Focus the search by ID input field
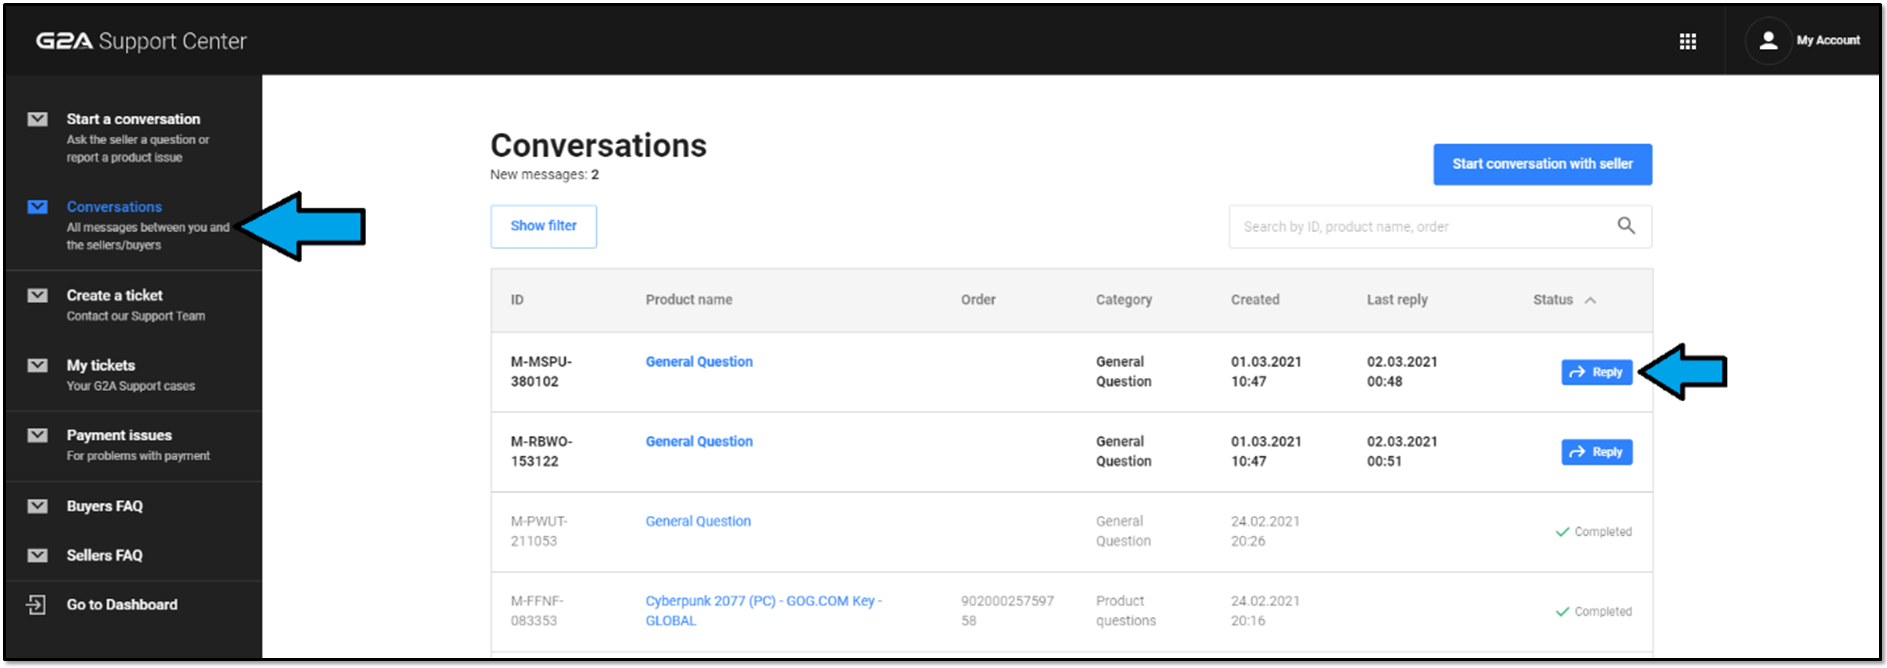 (x=1420, y=227)
